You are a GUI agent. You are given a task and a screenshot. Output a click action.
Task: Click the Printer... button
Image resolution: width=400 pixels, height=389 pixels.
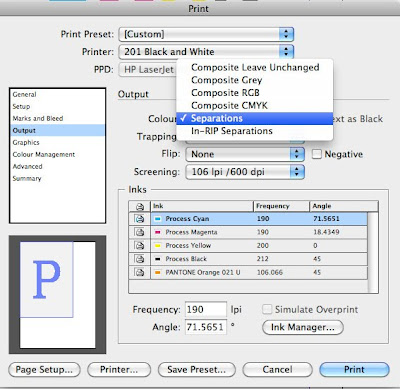pyautogui.click(x=119, y=369)
